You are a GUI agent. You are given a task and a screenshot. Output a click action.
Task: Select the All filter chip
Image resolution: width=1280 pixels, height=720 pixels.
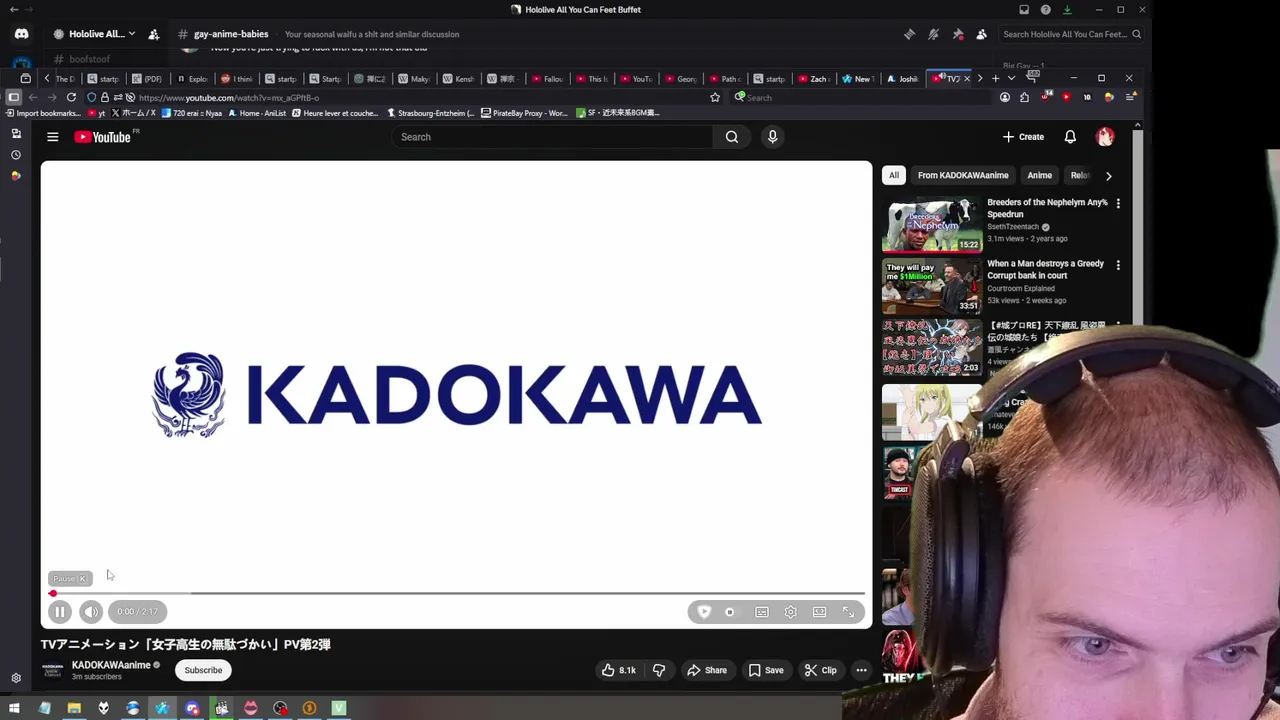894,175
